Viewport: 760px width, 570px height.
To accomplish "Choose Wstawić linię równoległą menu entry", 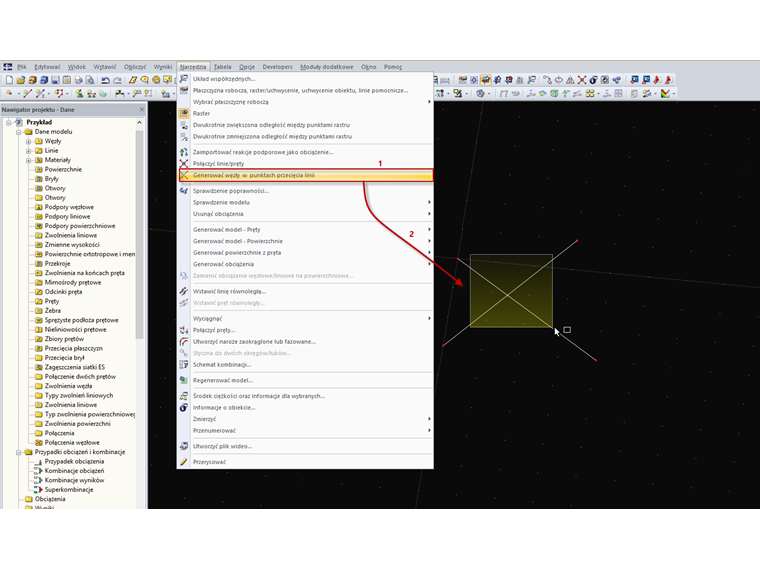I will click(x=306, y=291).
